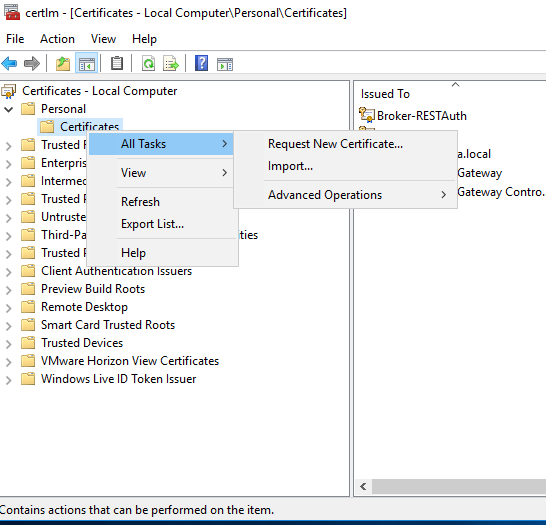Open the Help menu in menu bar

pos(145,39)
